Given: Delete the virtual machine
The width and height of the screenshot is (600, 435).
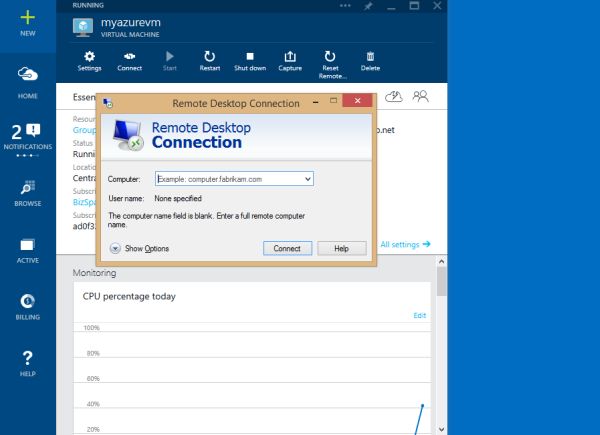Looking at the screenshot, I should coord(370,61).
